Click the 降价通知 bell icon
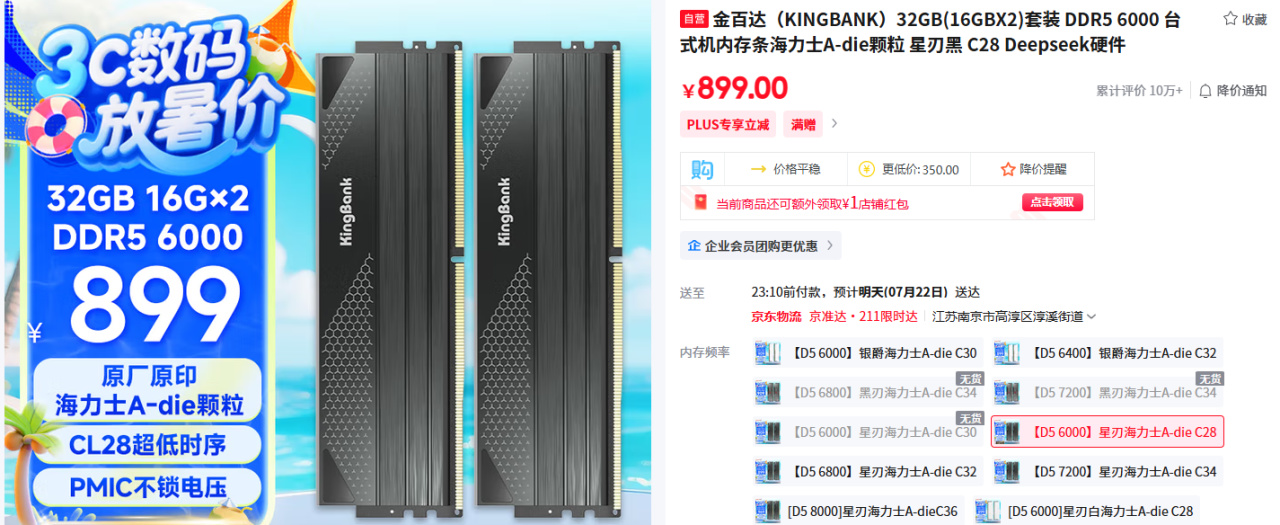The image size is (1280, 525). (x=1205, y=90)
